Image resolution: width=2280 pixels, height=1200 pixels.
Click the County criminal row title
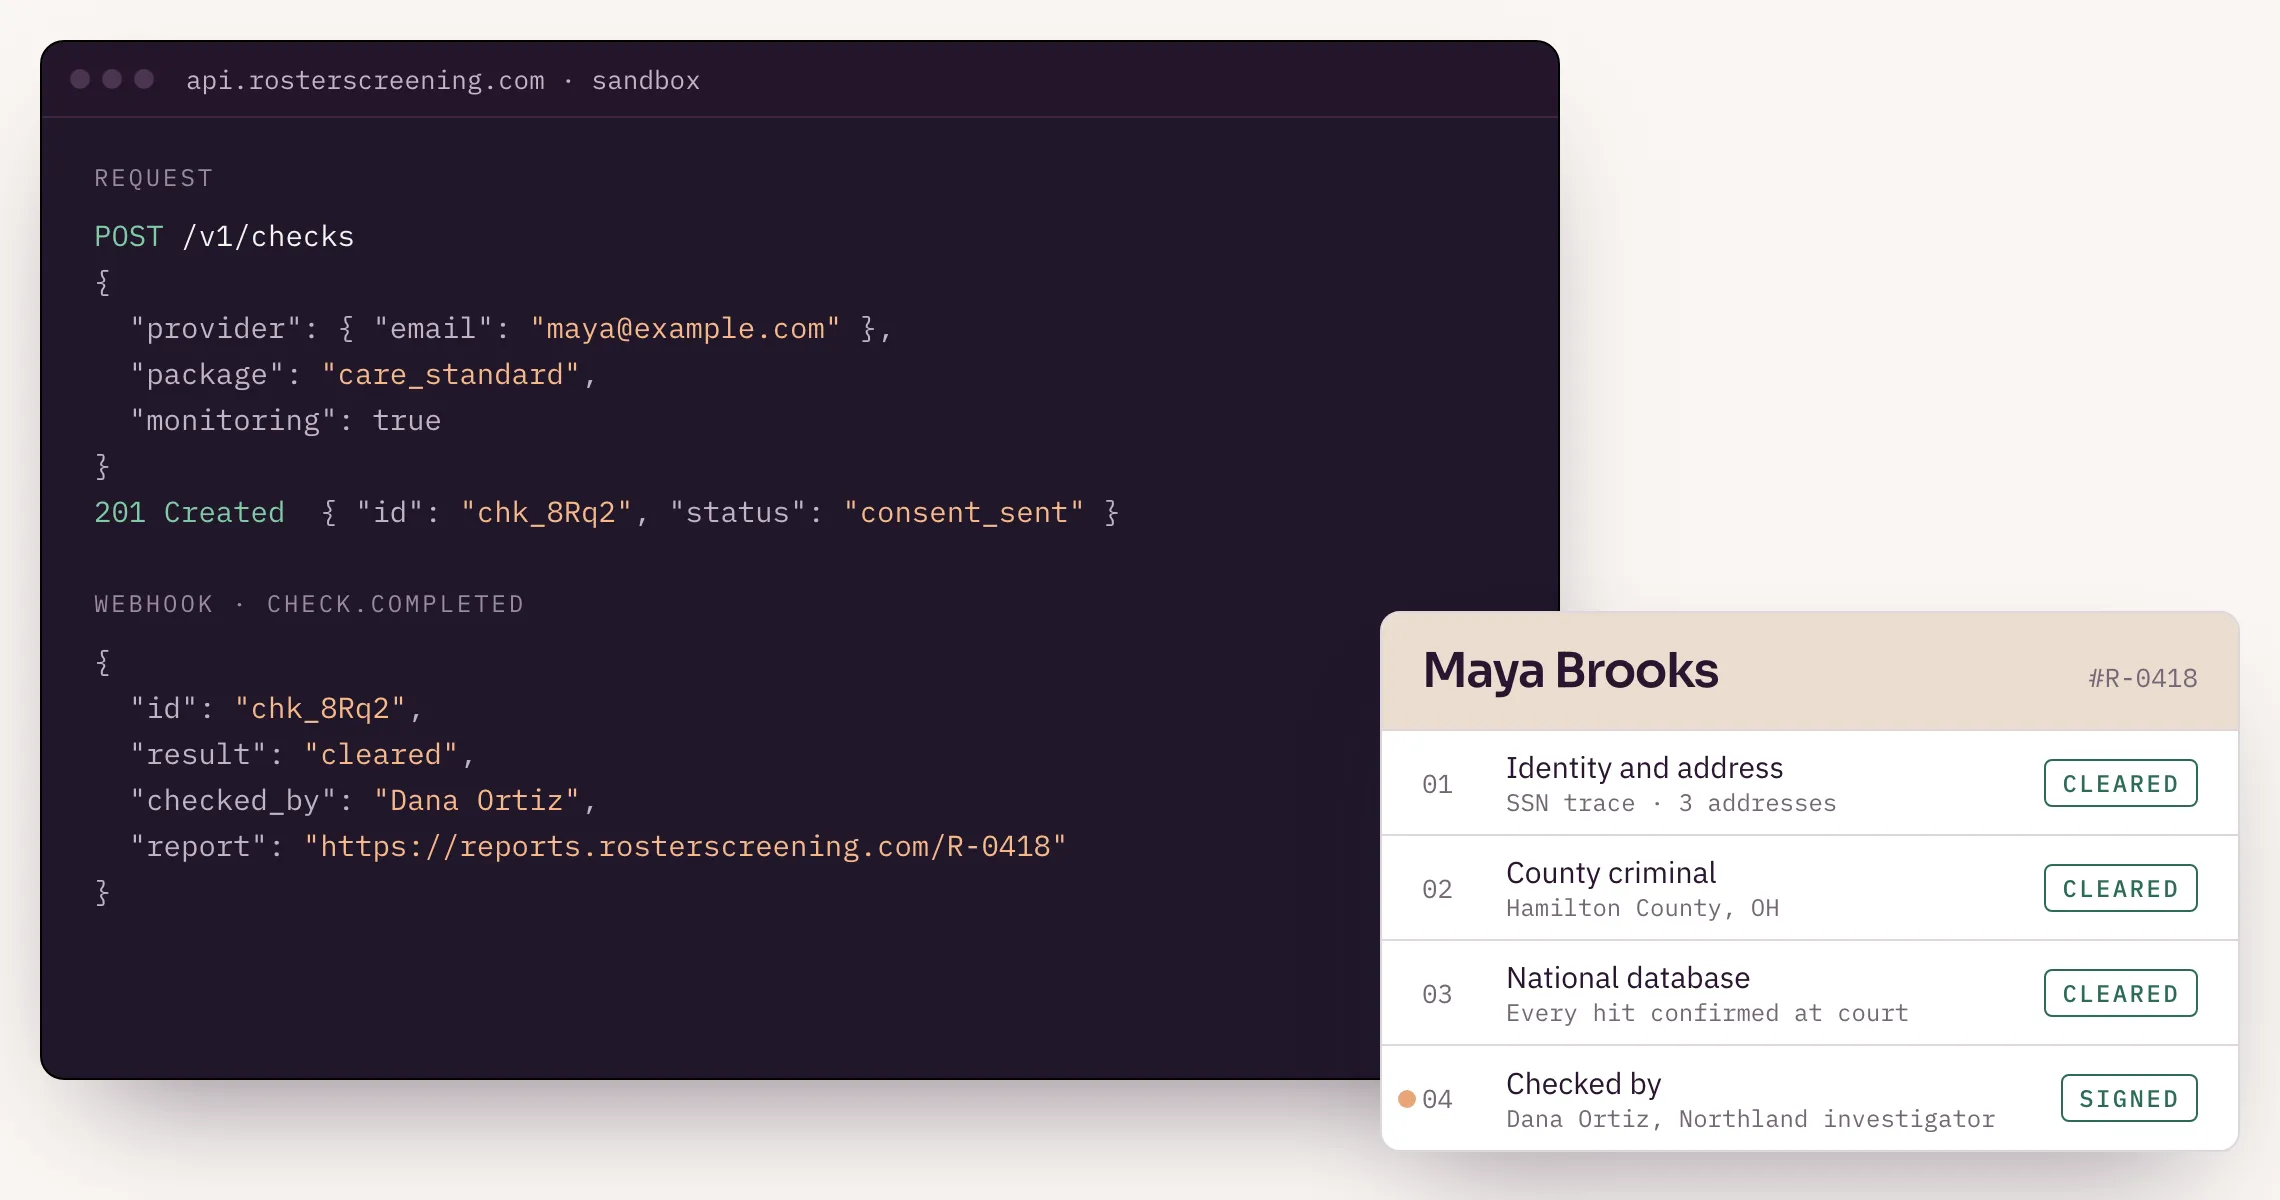click(1611, 872)
